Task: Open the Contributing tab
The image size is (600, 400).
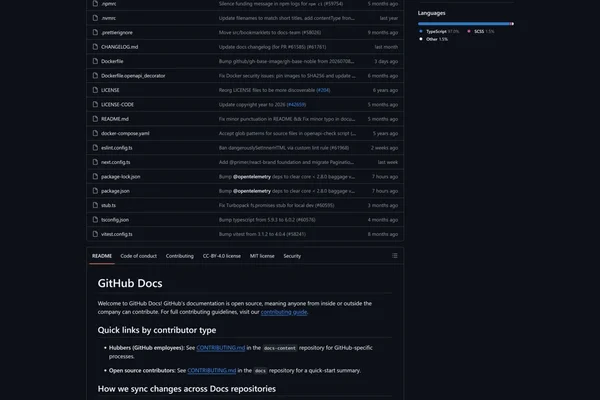Action: coord(179,256)
